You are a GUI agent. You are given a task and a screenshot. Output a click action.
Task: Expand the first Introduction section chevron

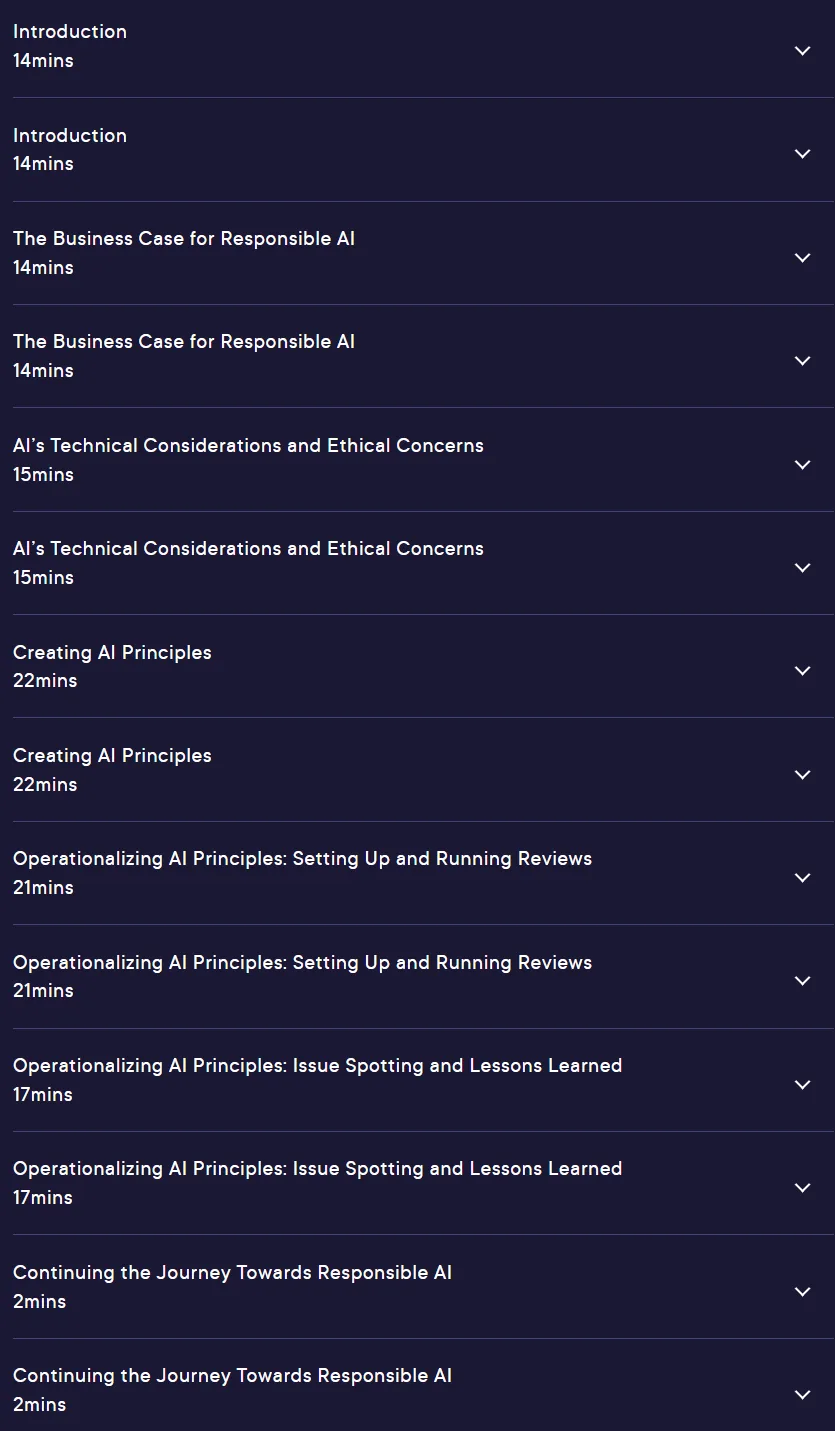point(802,50)
